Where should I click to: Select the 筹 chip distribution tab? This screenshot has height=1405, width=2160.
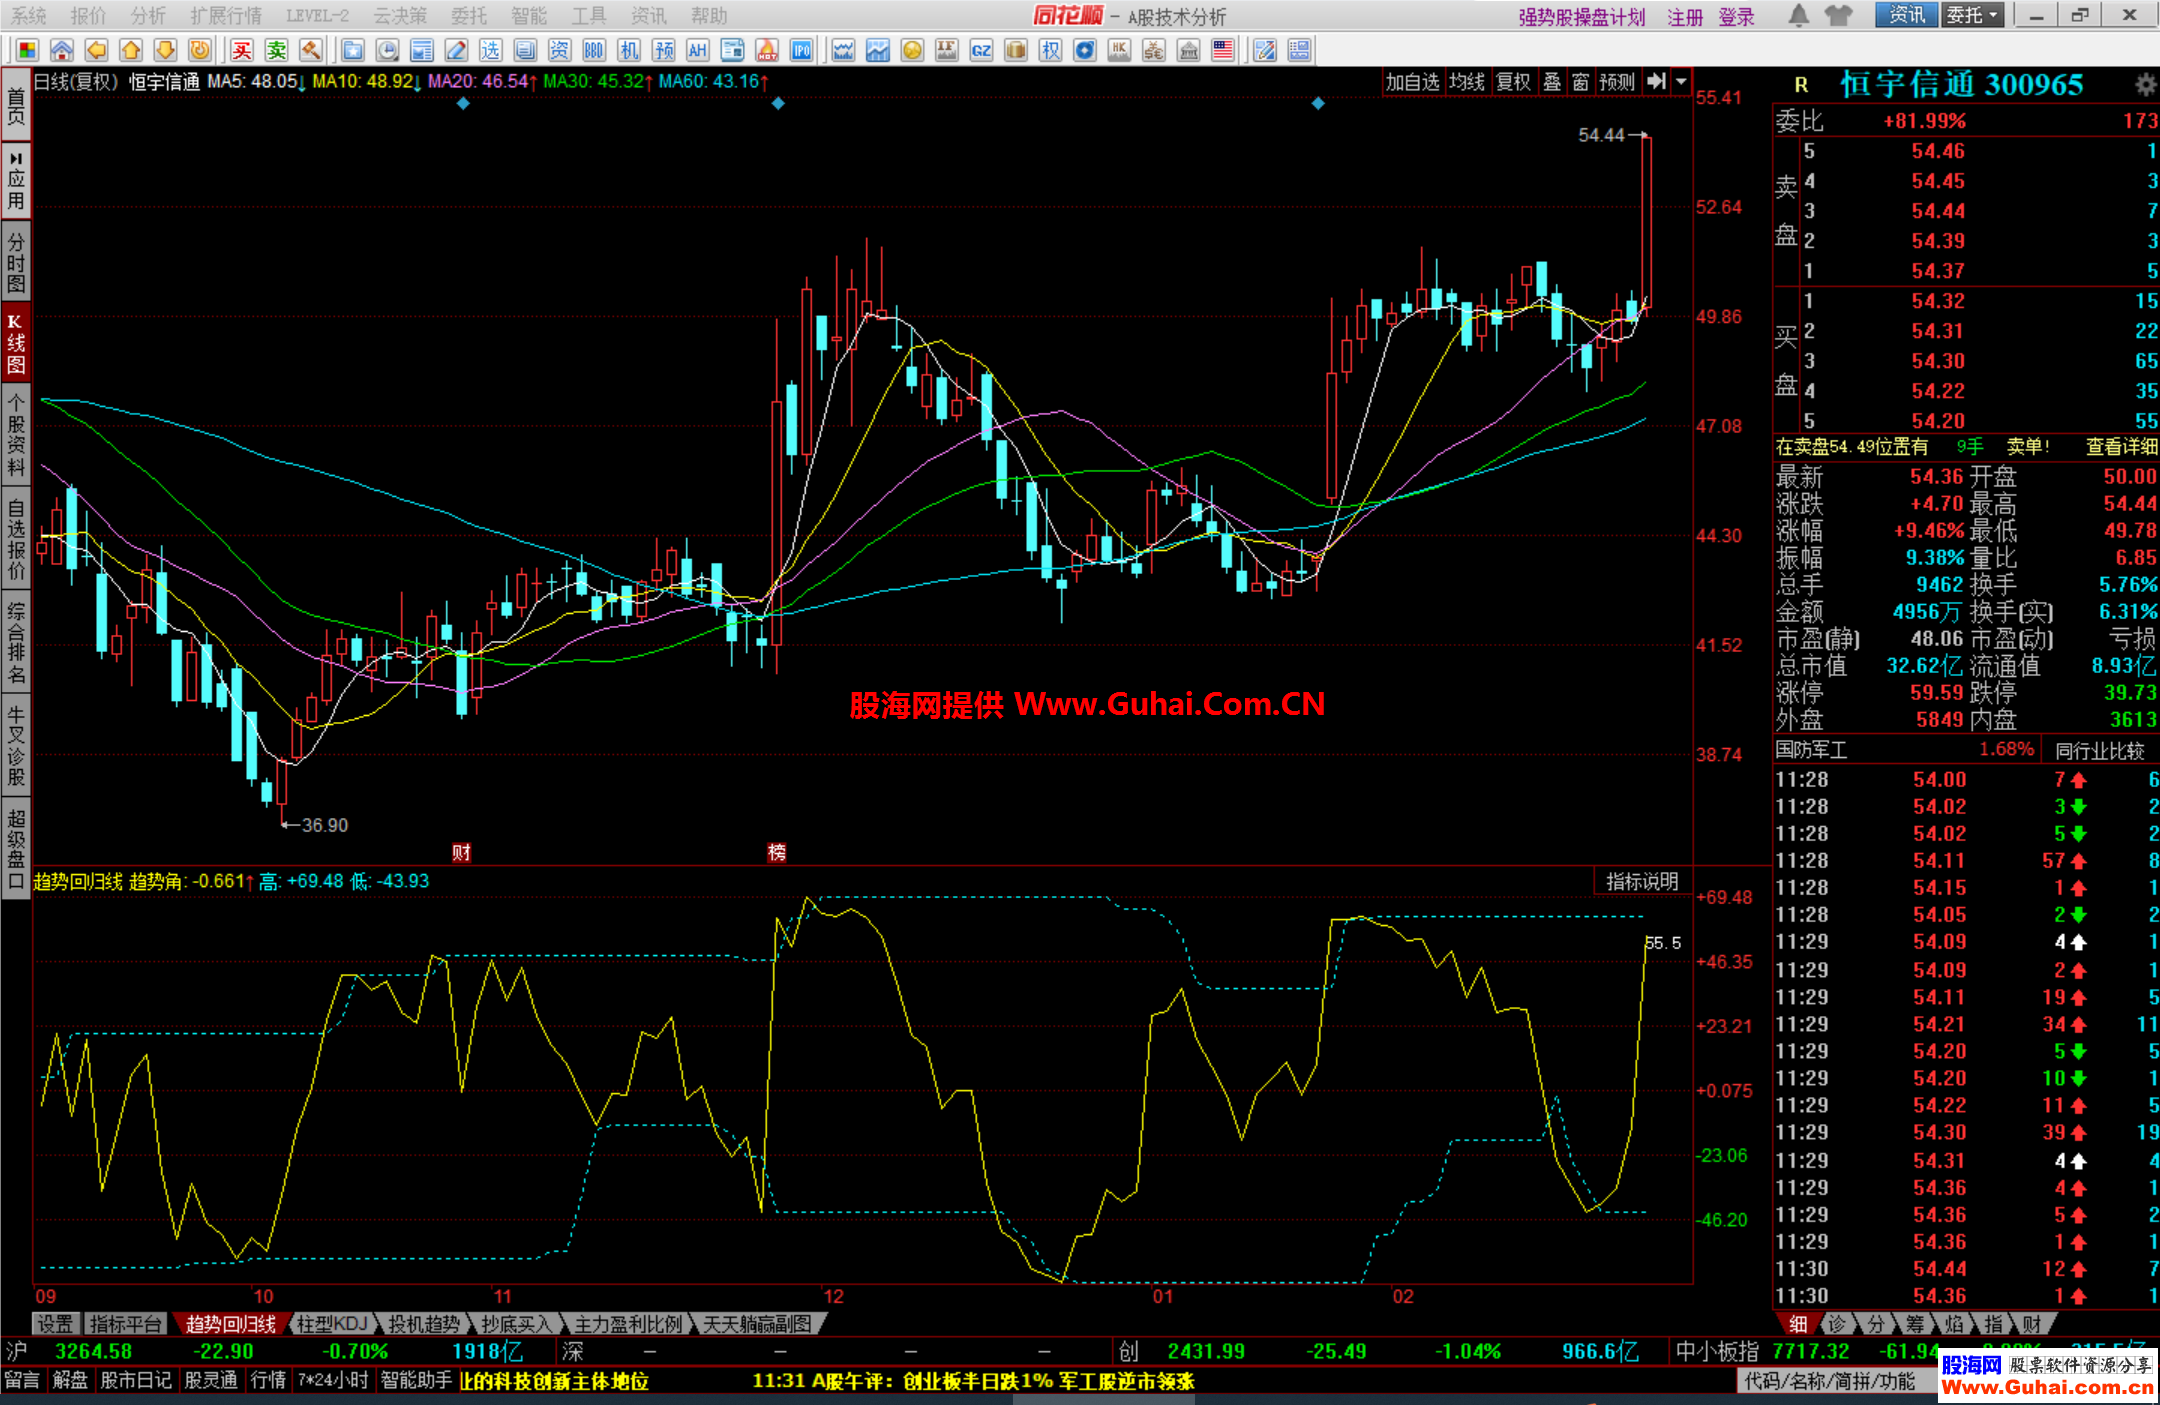click(x=1914, y=1324)
